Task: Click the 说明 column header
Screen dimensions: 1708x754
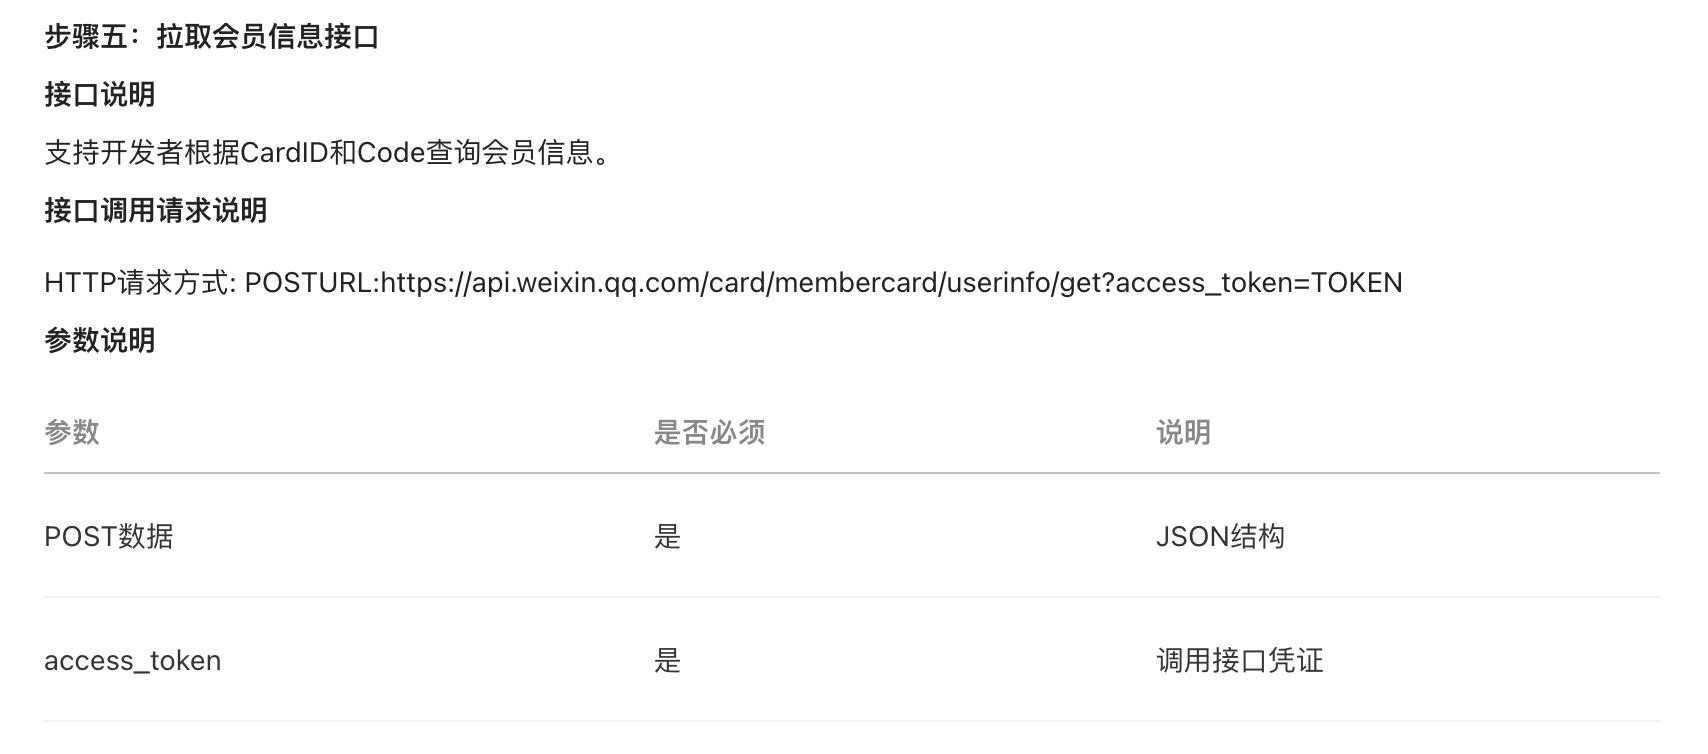Action: click(1184, 432)
